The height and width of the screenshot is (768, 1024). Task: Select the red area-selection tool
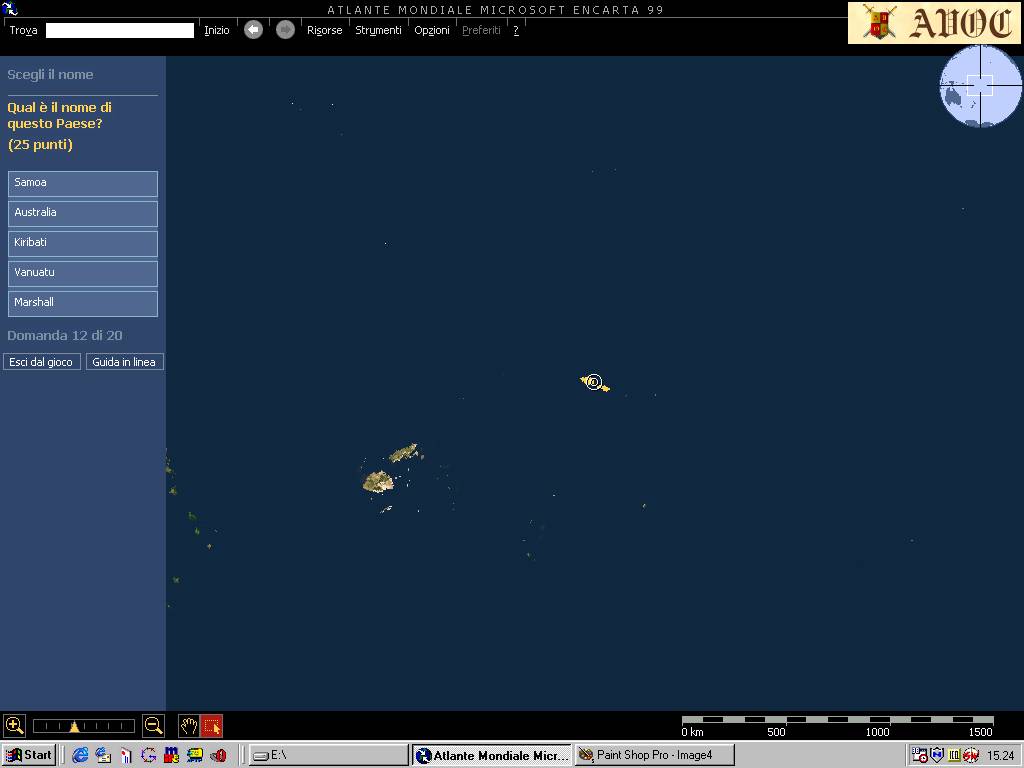tap(212, 726)
